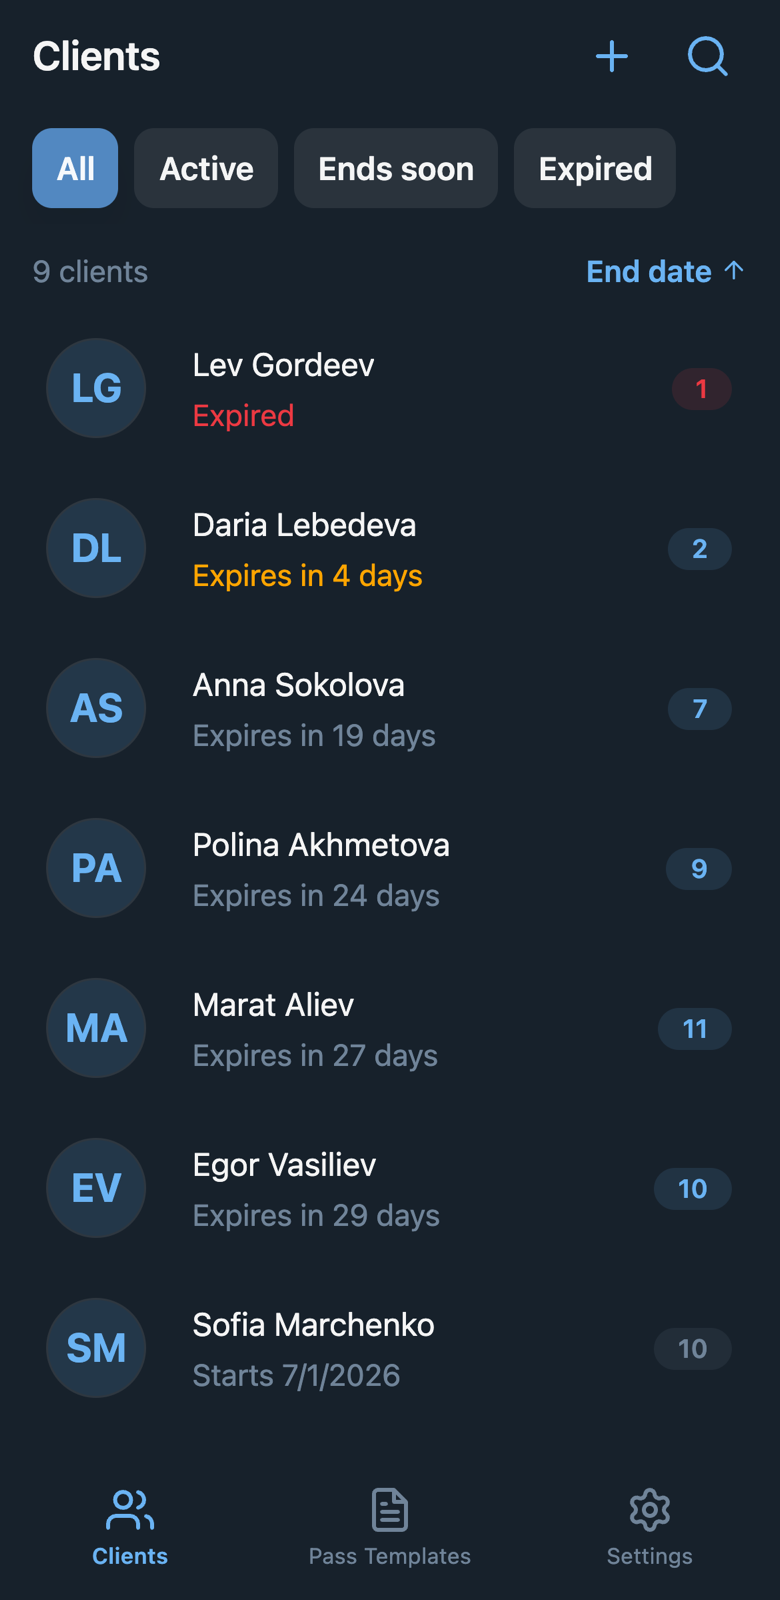Image resolution: width=780 pixels, height=1600 pixels.
Task: Click the orange Expires in 4 days text
Action: pos(307,576)
